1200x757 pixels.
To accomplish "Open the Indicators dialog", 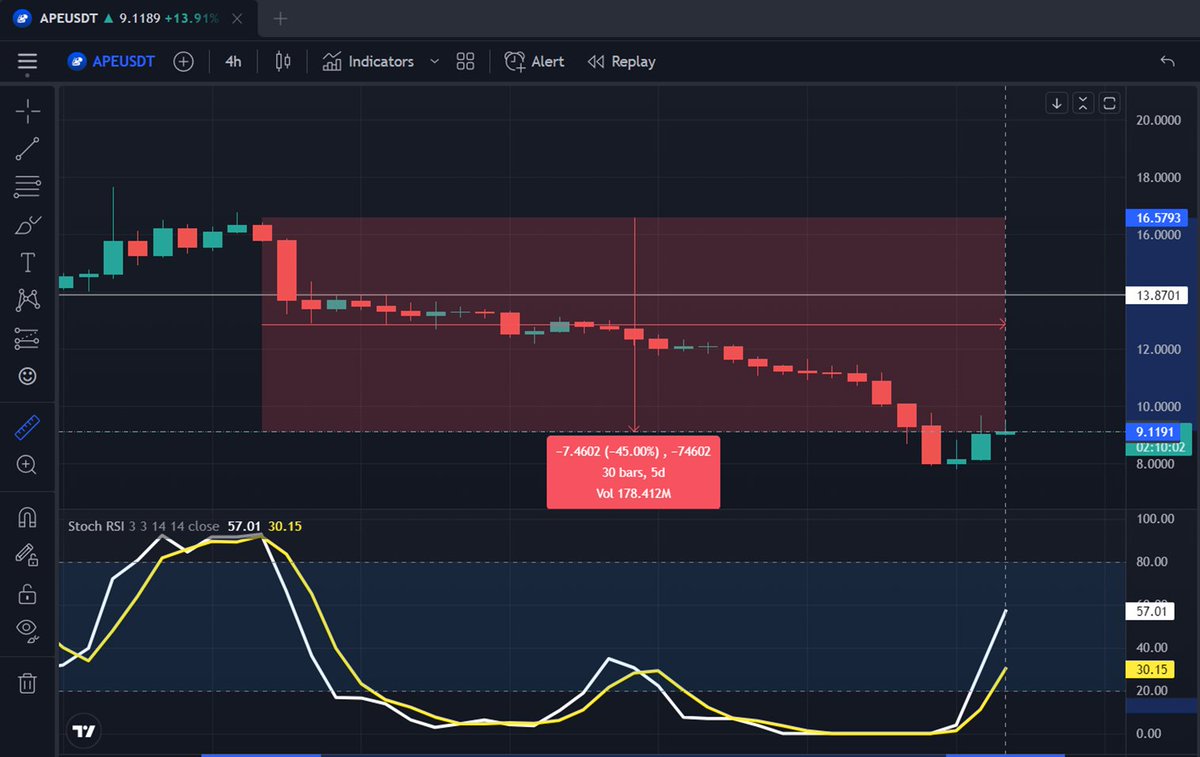I will tap(368, 61).
